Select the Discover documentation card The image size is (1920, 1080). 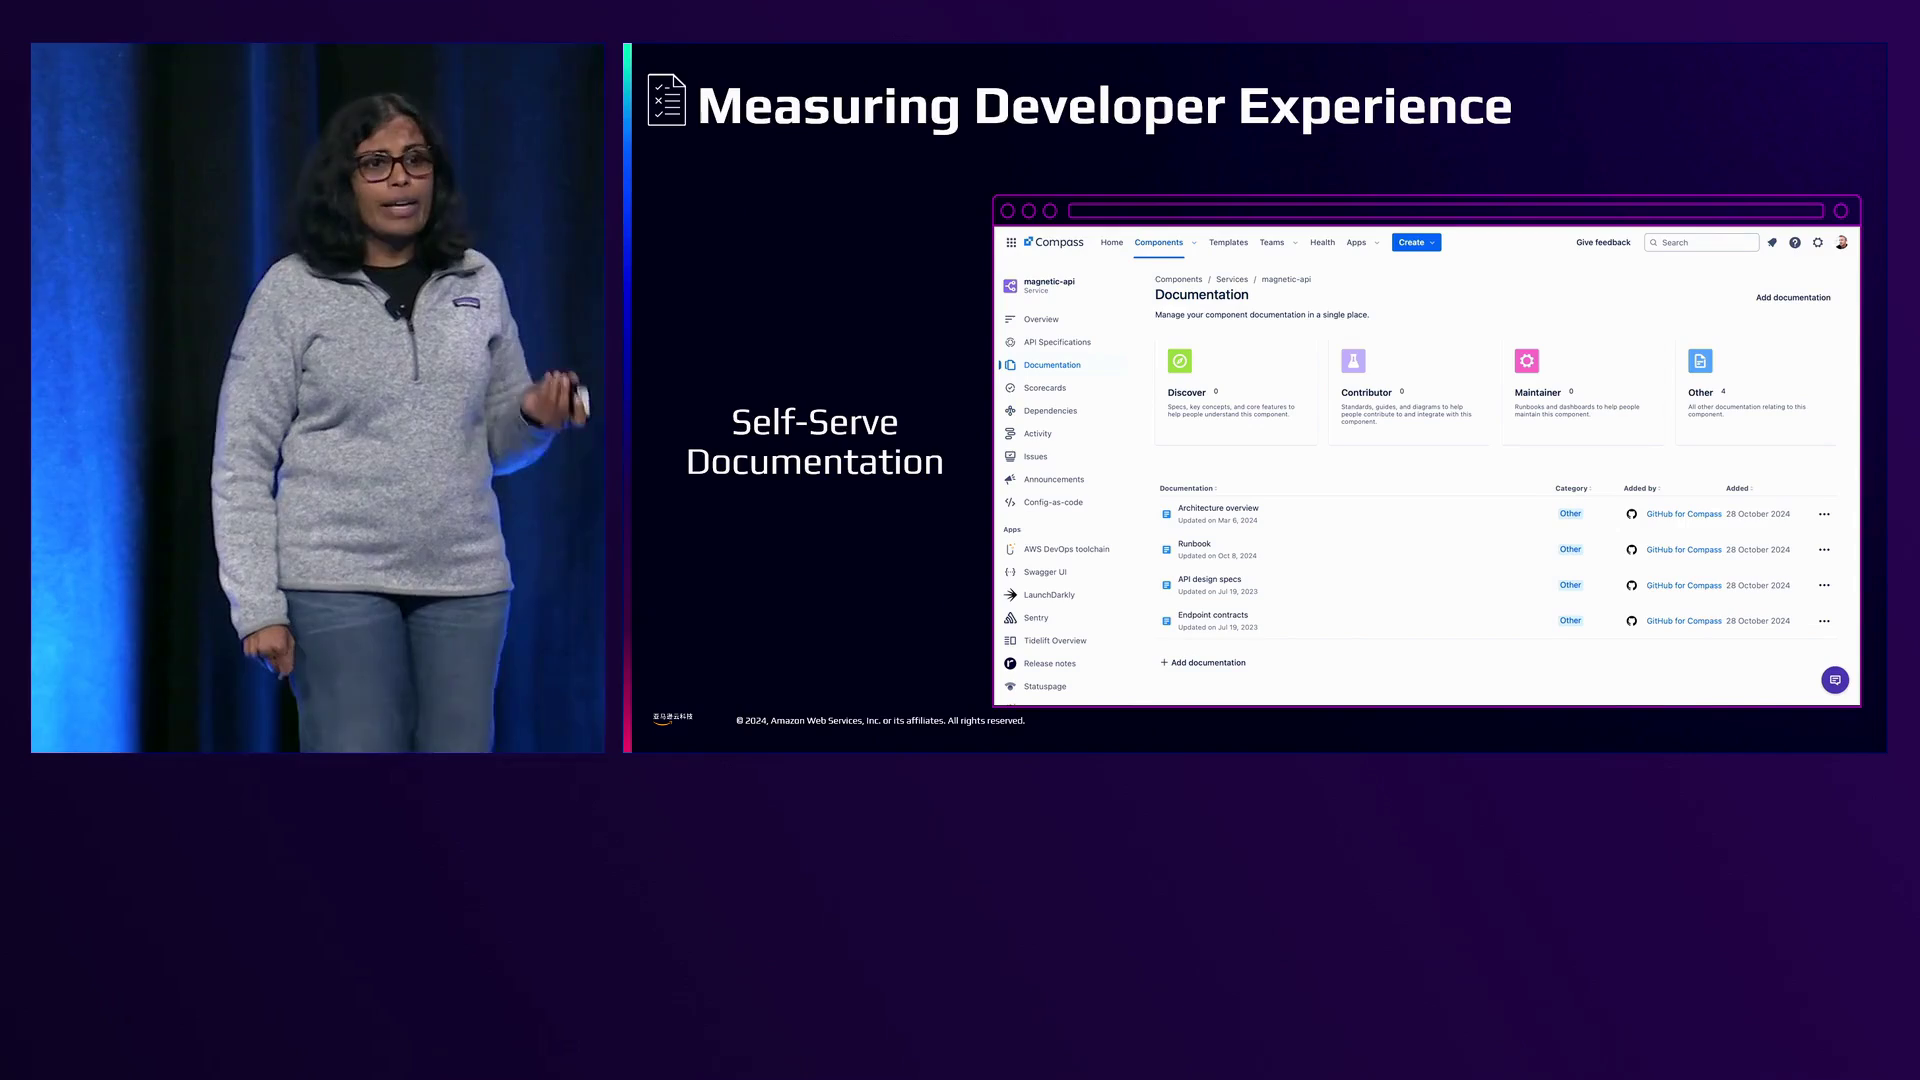[x=1235, y=391]
